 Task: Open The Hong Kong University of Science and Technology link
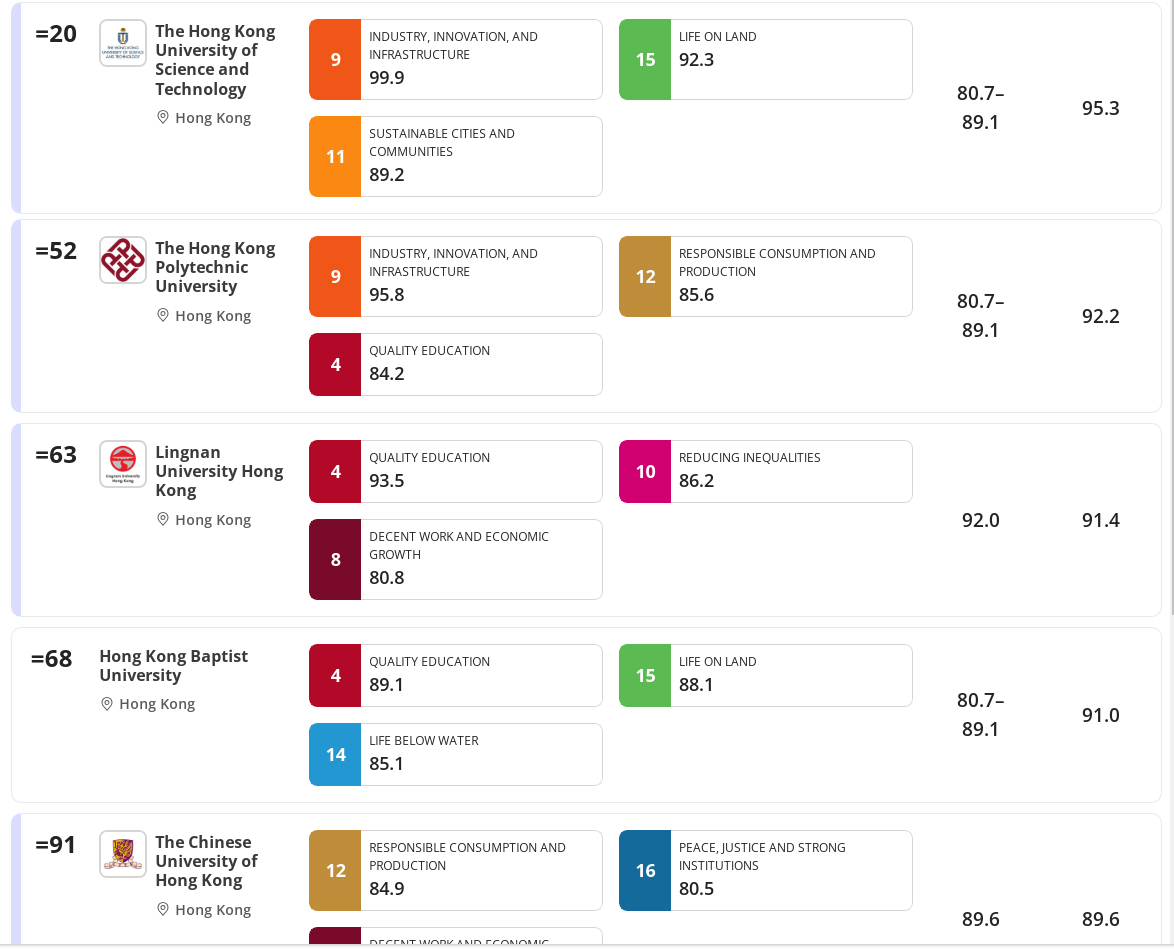coord(216,60)
